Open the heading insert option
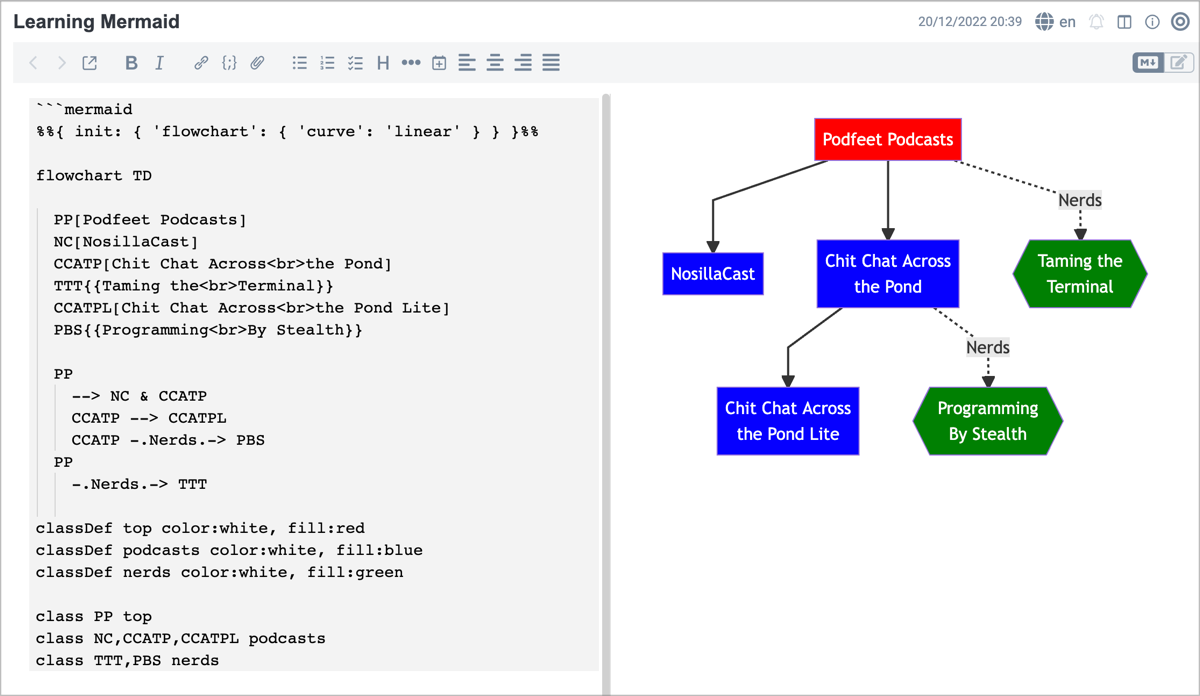This screenshot has width=1200, height=696. (383, 63)
